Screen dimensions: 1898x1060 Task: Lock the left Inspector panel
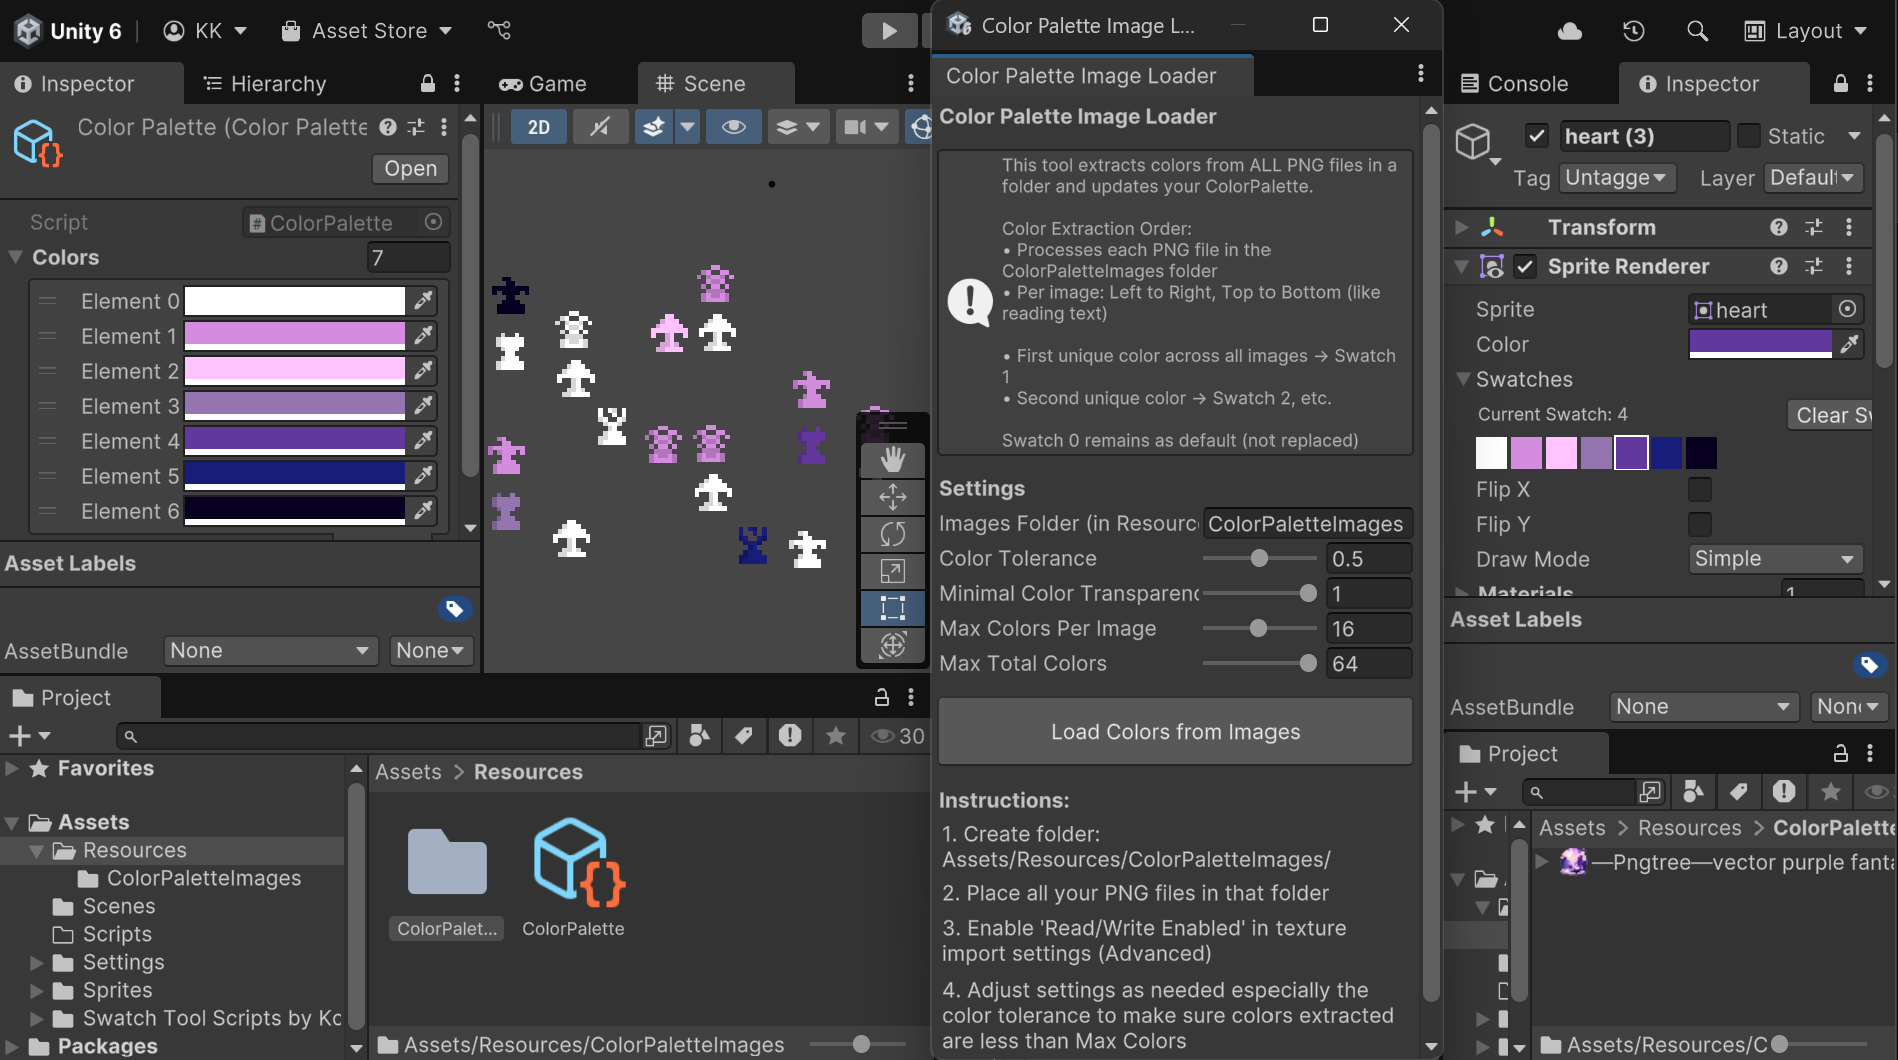coord(428,83)
